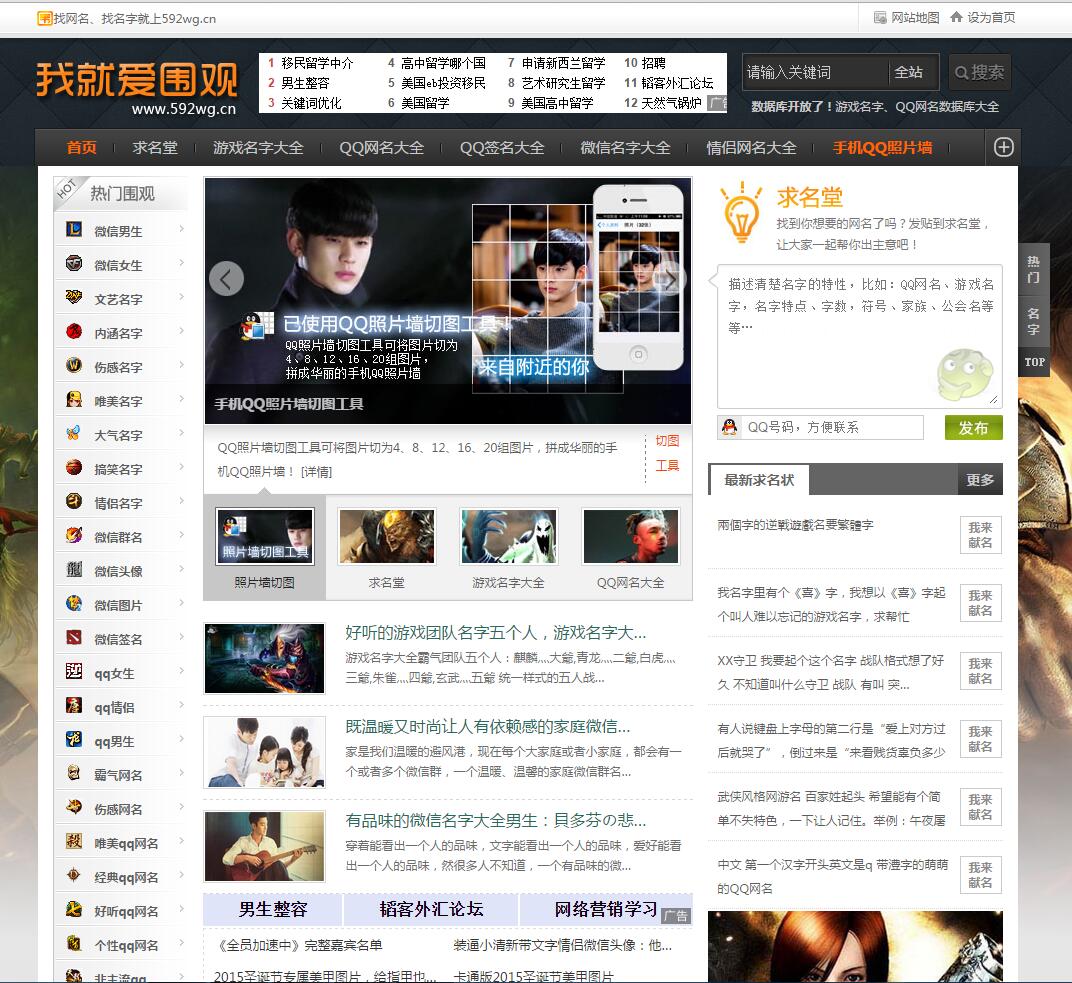
Task: Click the 经典qq网名 sidebar icon
Action: coord(74,875)
